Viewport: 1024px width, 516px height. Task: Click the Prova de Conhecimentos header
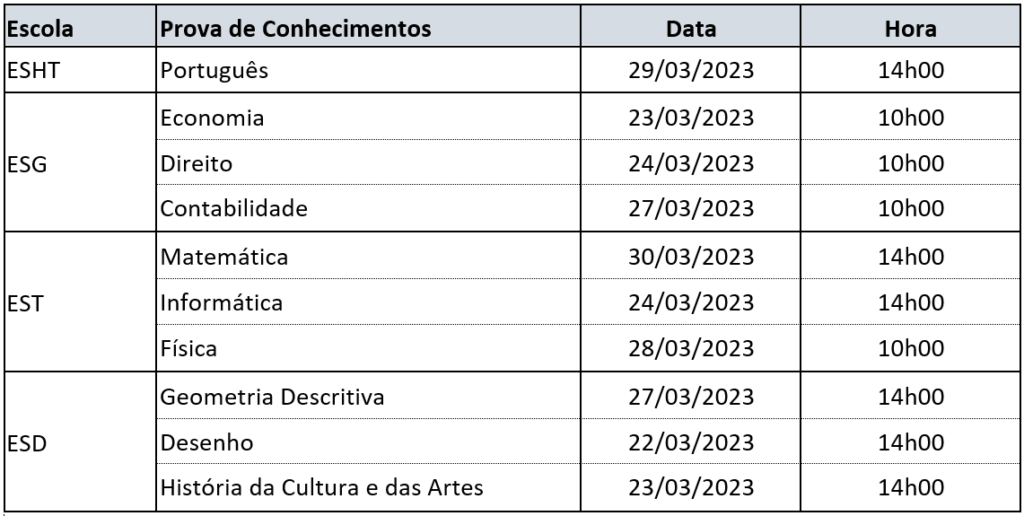[x=368, y=27]
